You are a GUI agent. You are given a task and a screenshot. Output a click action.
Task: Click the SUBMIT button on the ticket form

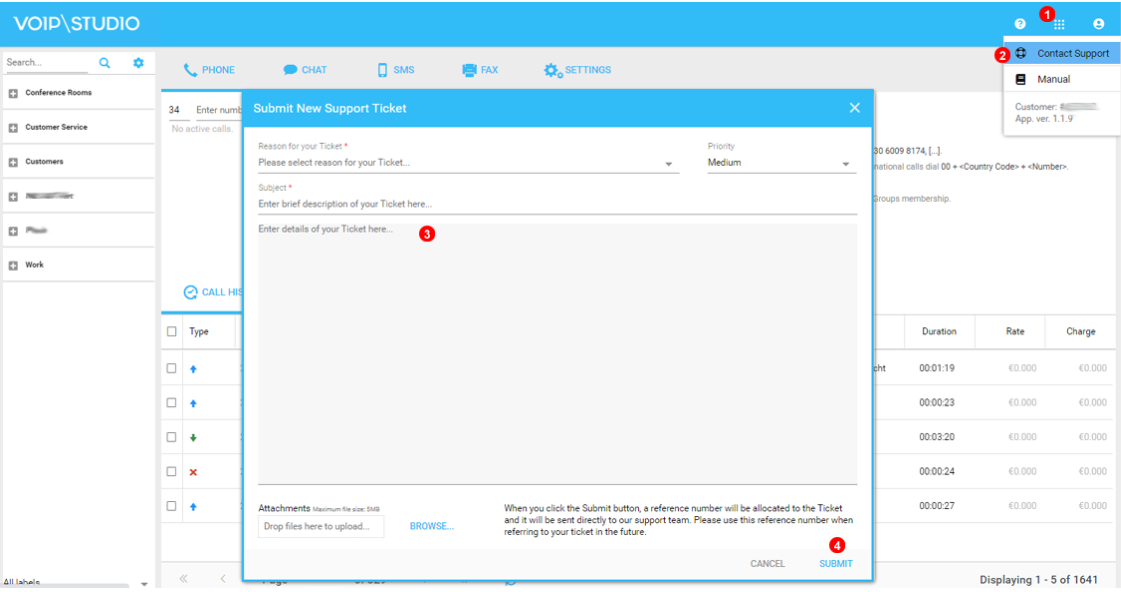click(837, 563)
